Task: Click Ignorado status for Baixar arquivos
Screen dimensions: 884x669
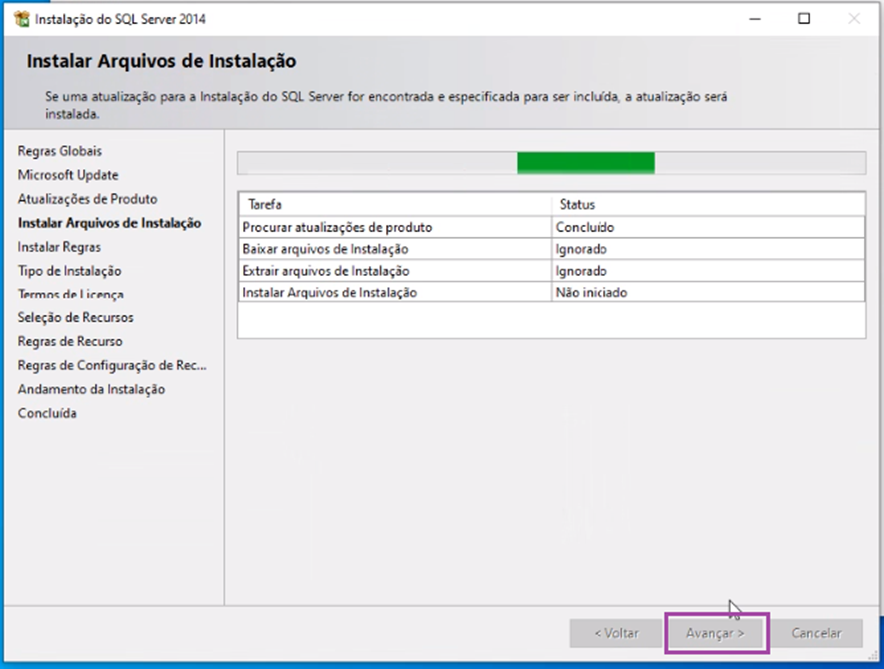Action: 708,249
